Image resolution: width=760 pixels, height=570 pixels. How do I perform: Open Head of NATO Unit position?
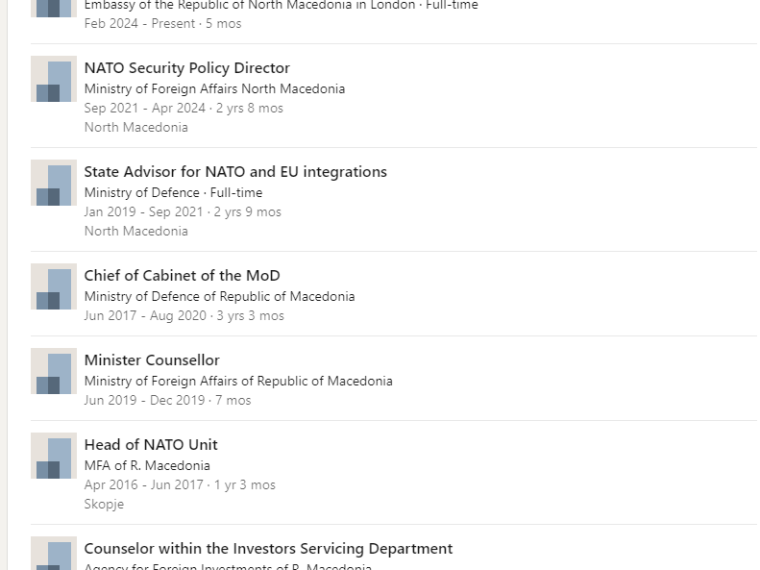(x=151, y=444)
